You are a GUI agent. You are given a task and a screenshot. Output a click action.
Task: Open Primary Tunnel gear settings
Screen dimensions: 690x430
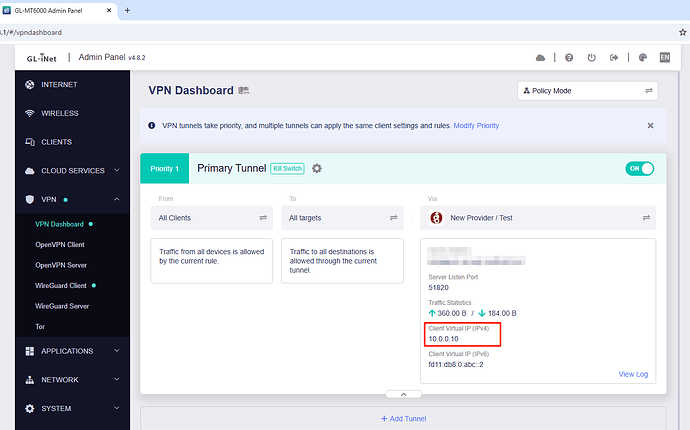point(317,168)
